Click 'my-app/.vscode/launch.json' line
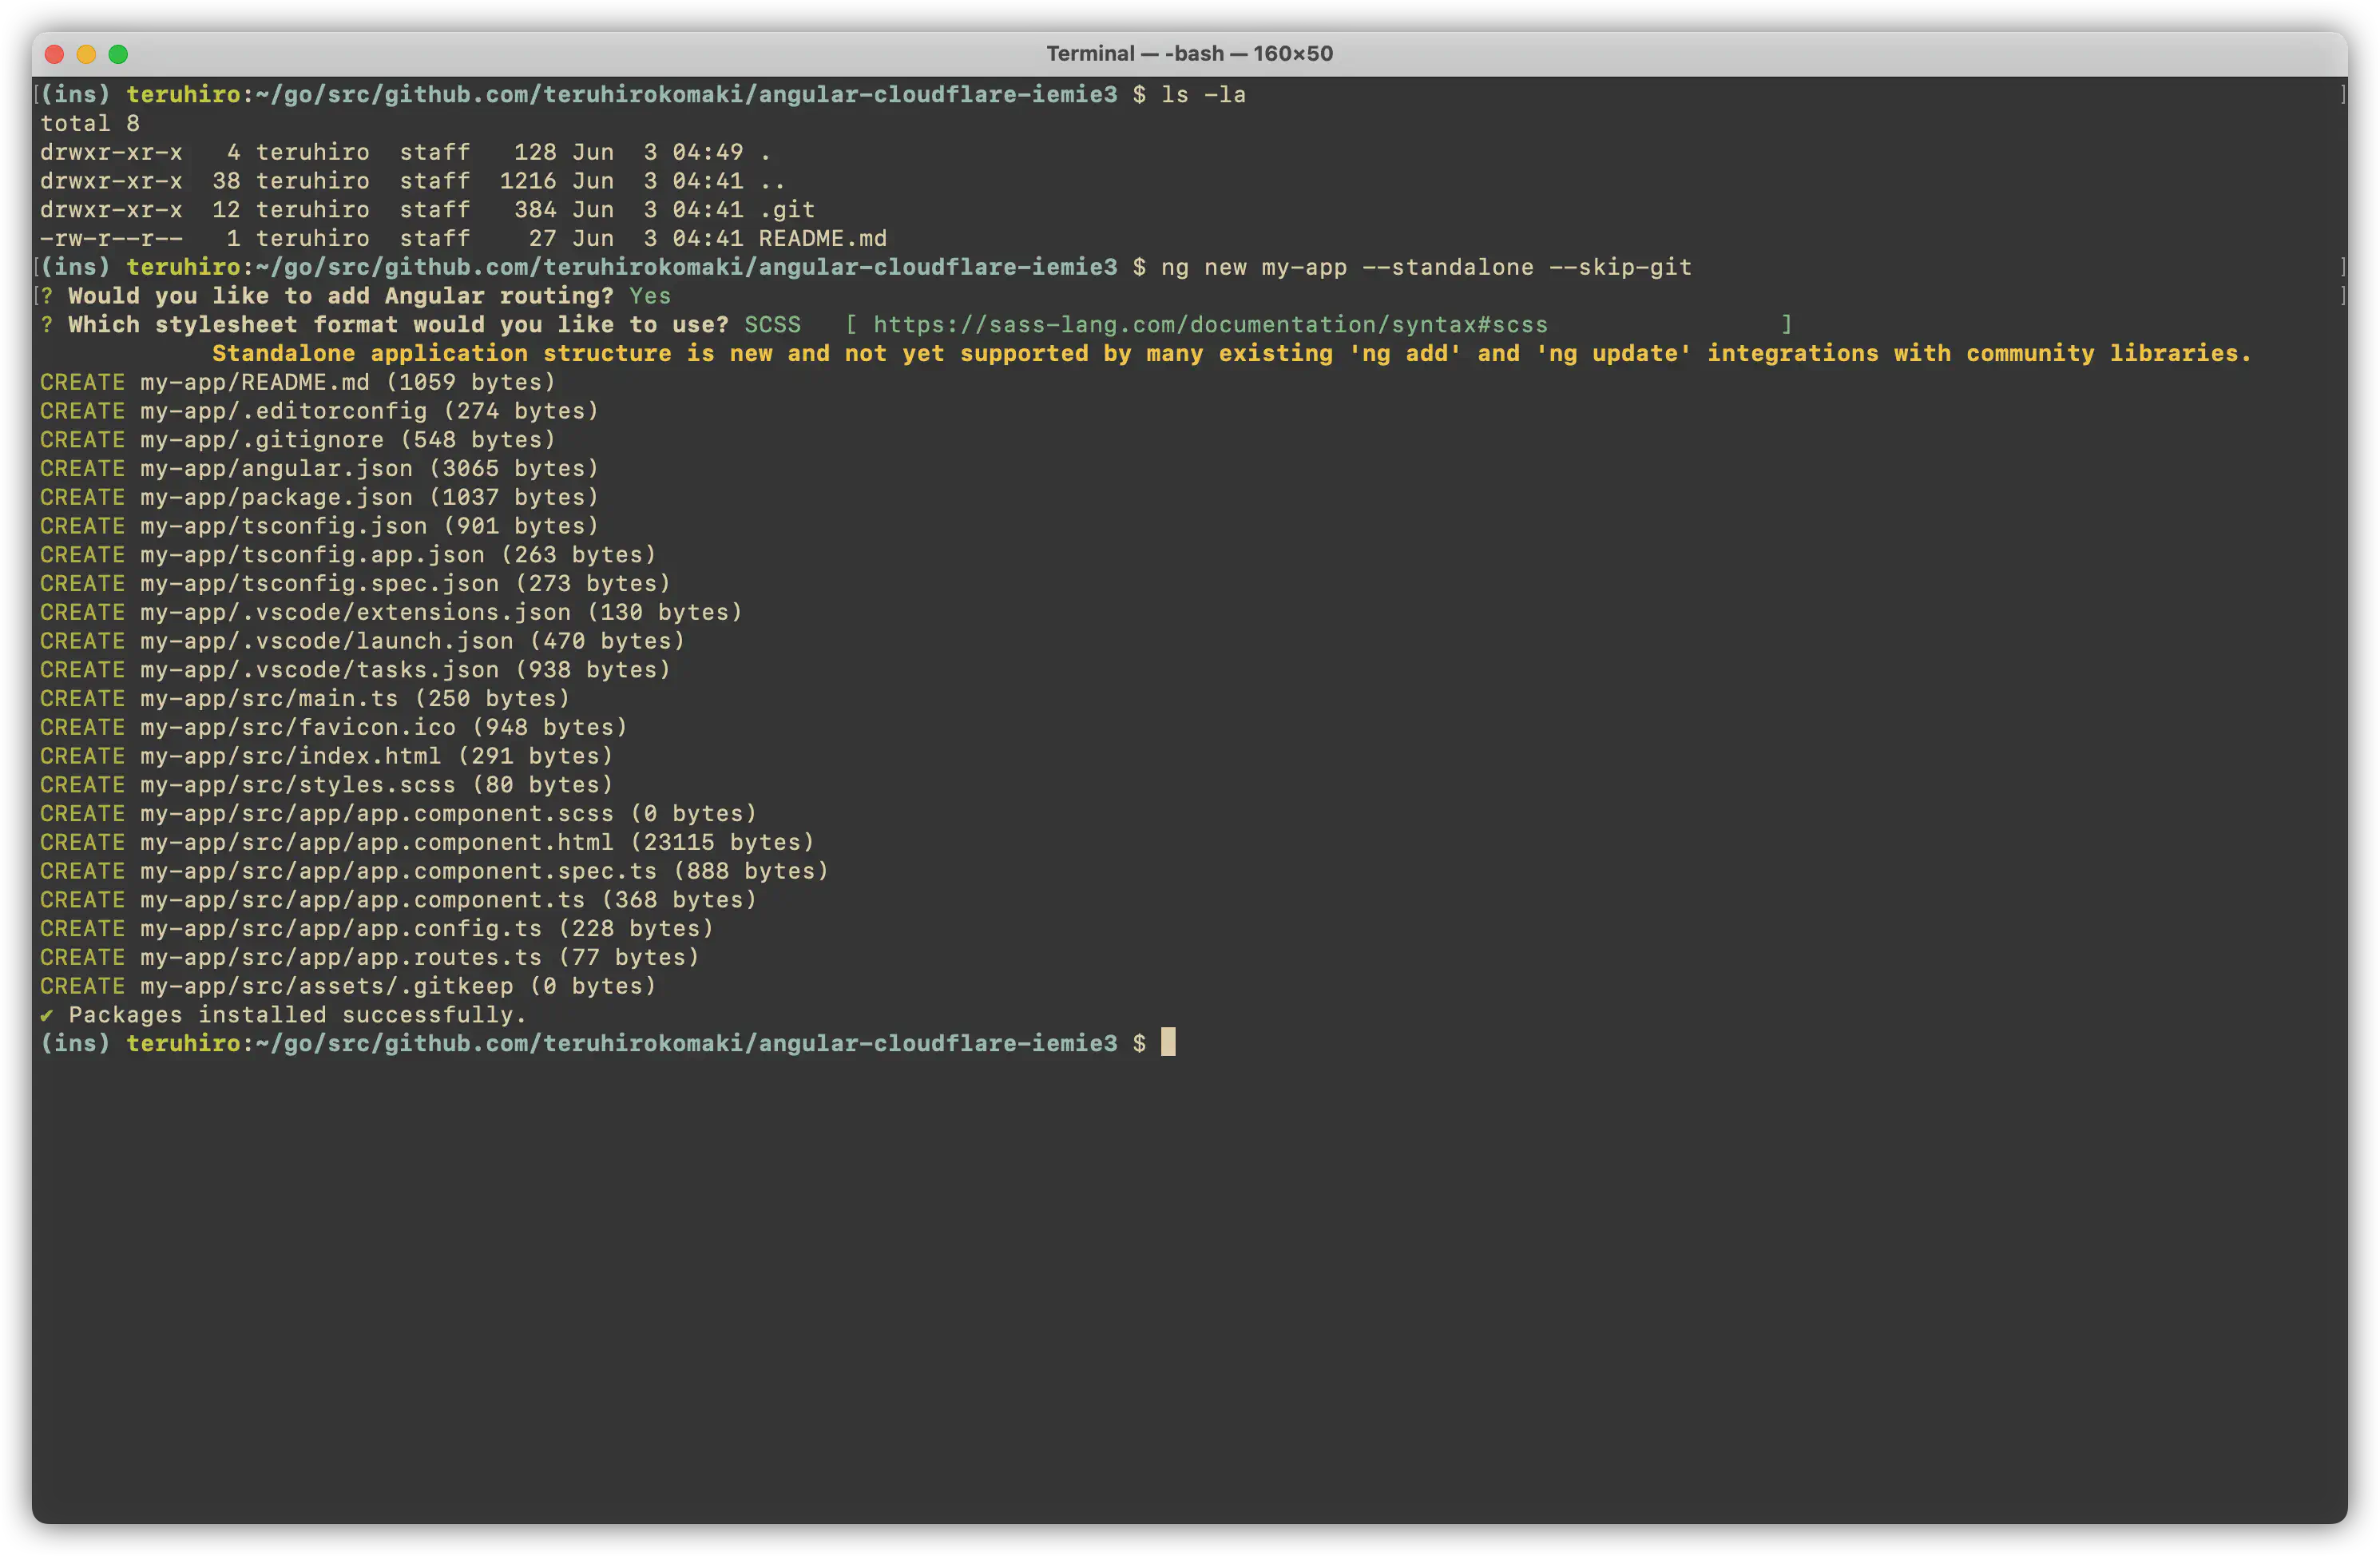The width and height of the screenshot is (2380, 1556). tap(362, 641)
